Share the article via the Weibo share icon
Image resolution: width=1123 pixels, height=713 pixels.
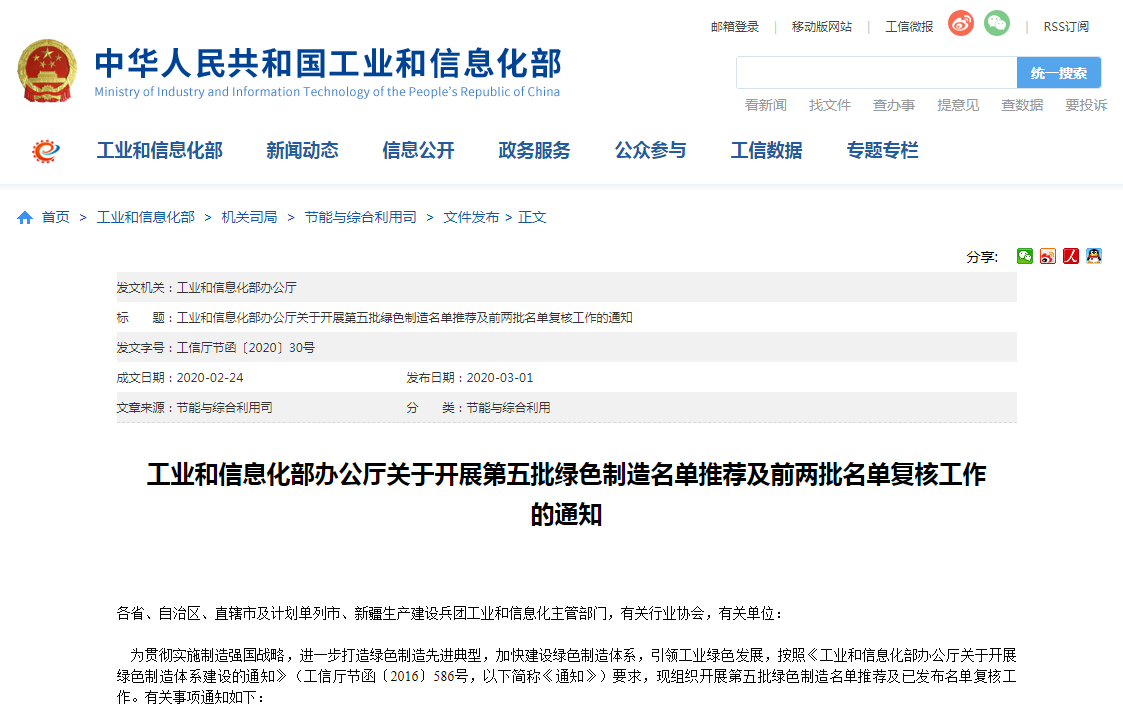point(1048,256)
